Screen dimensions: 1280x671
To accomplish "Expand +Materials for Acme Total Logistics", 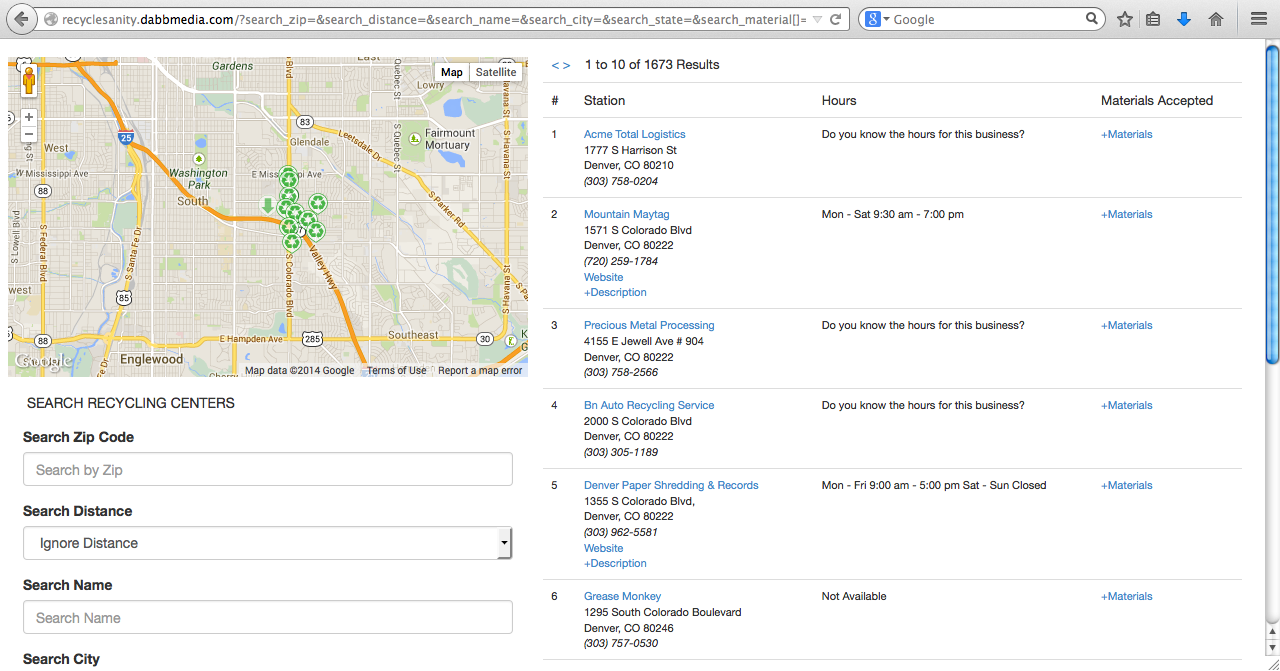I will coord(1127,134).
